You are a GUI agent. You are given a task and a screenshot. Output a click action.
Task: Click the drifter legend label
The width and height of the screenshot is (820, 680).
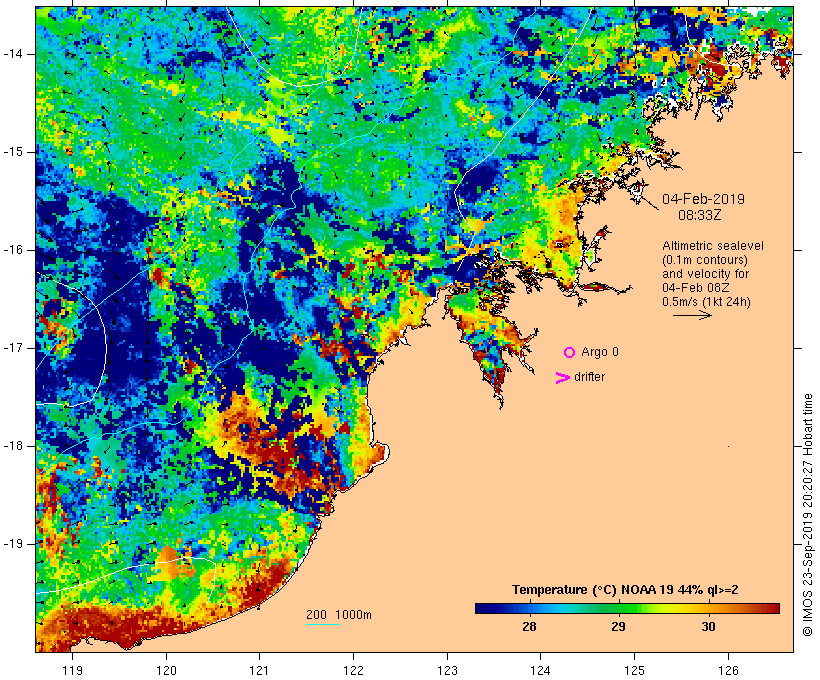pyautogui.click(x=589, y=377)
